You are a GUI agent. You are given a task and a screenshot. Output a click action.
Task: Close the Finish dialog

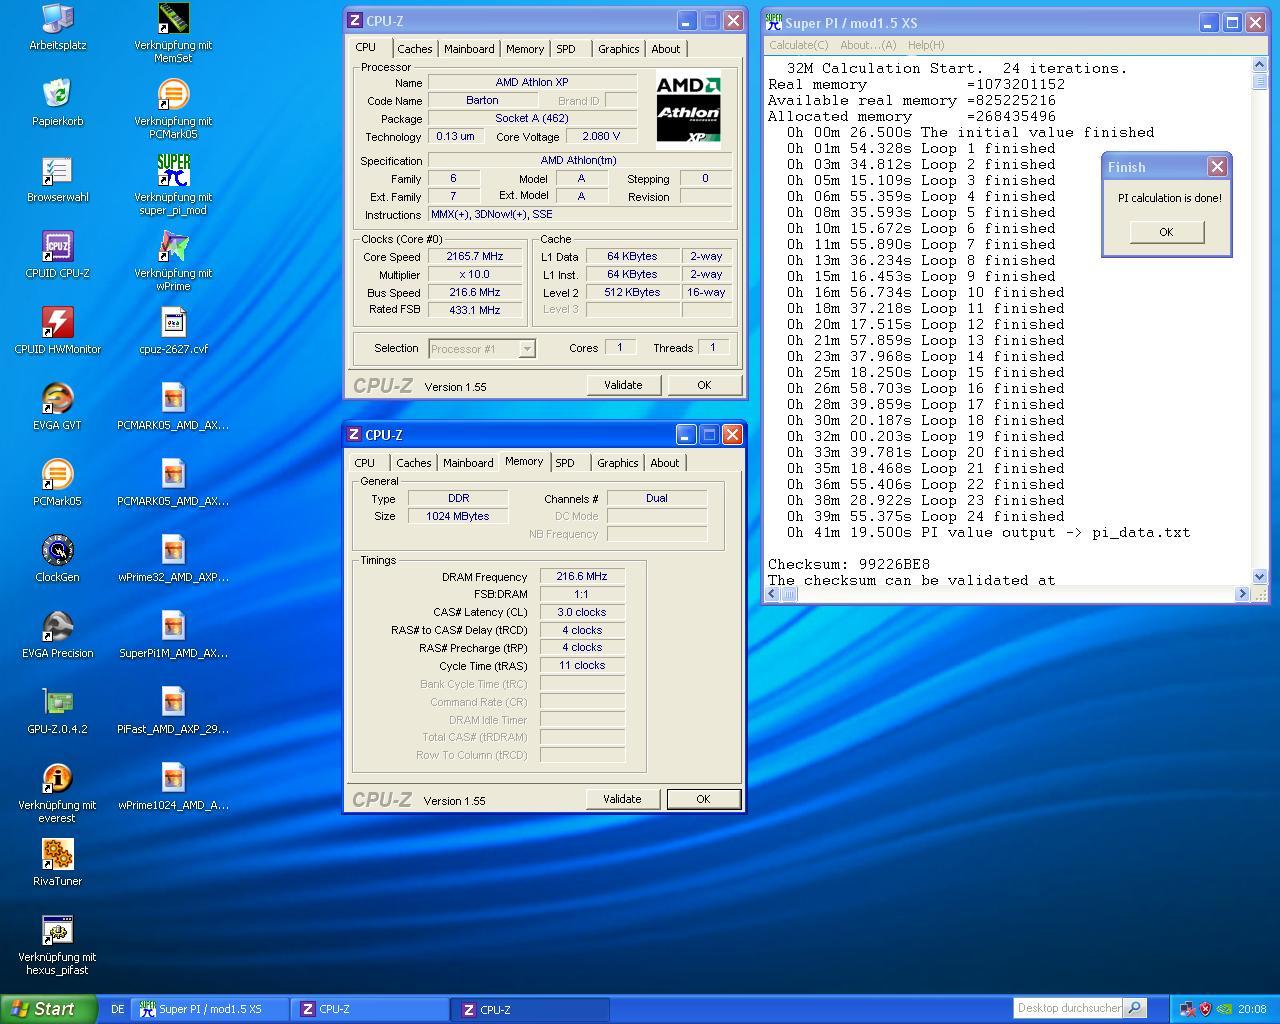tap(1217, 167)
